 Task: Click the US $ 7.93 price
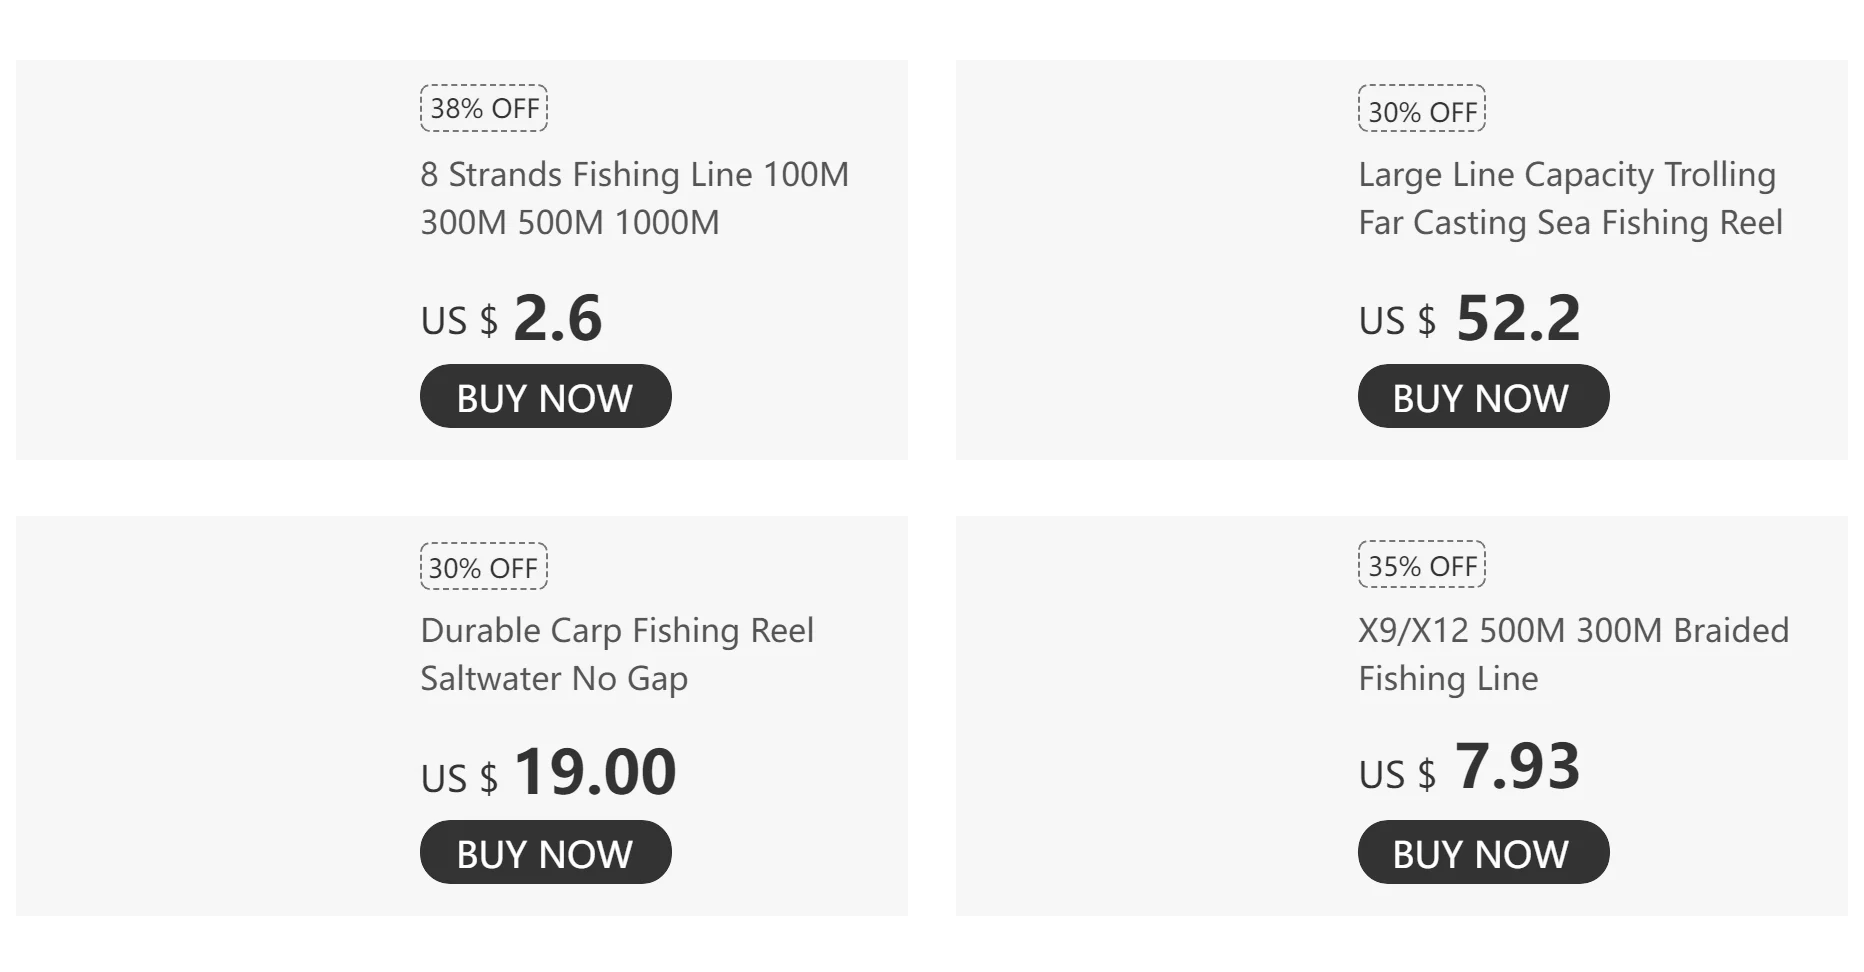point(1469,767)
